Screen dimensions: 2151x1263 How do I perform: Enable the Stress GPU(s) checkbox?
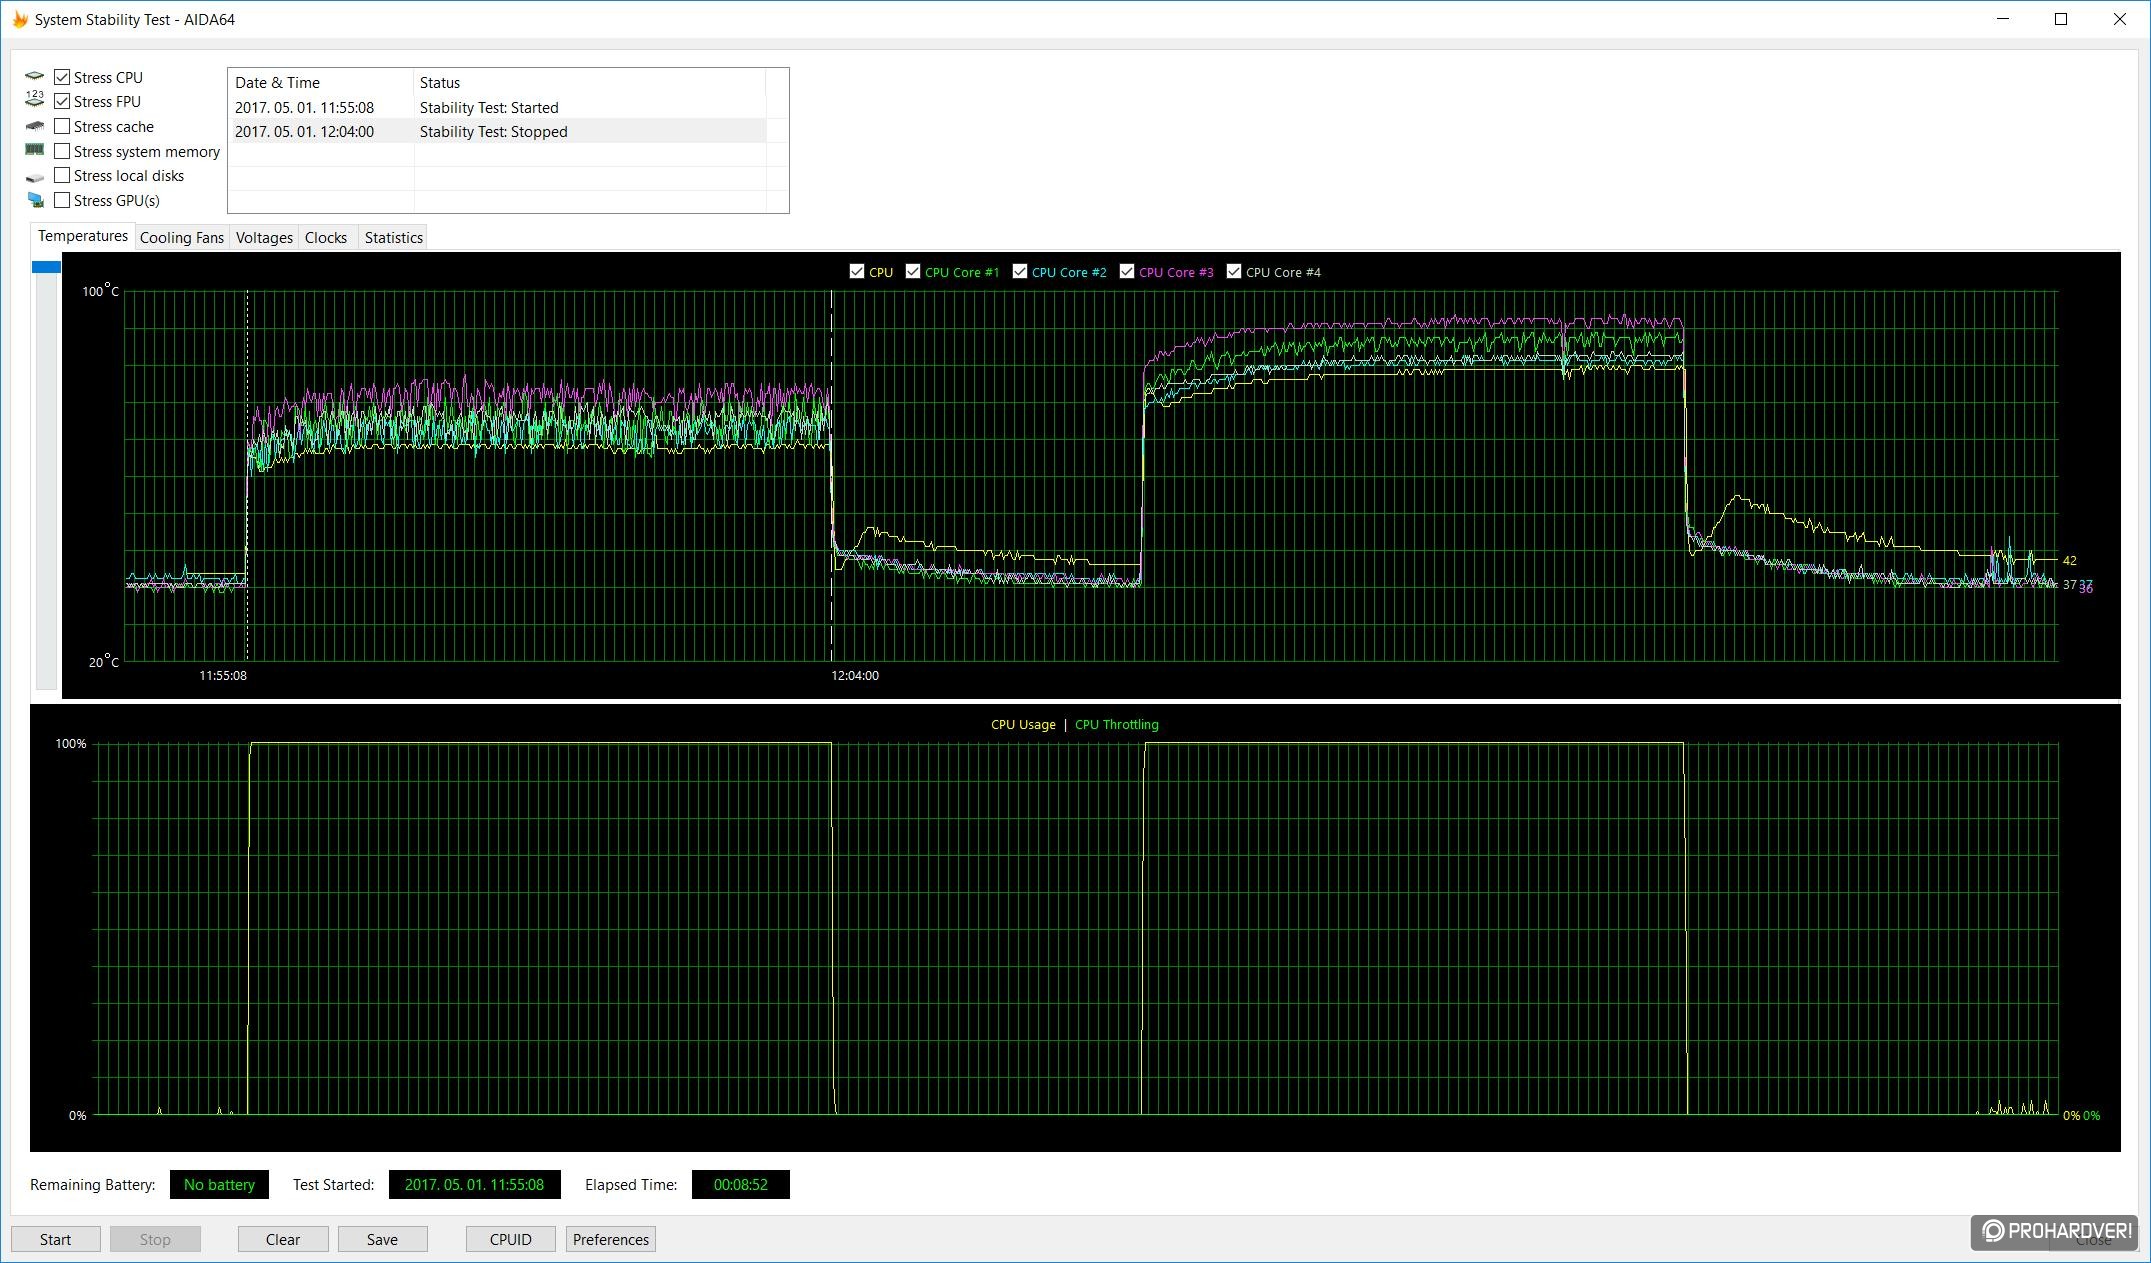point(62,200)
